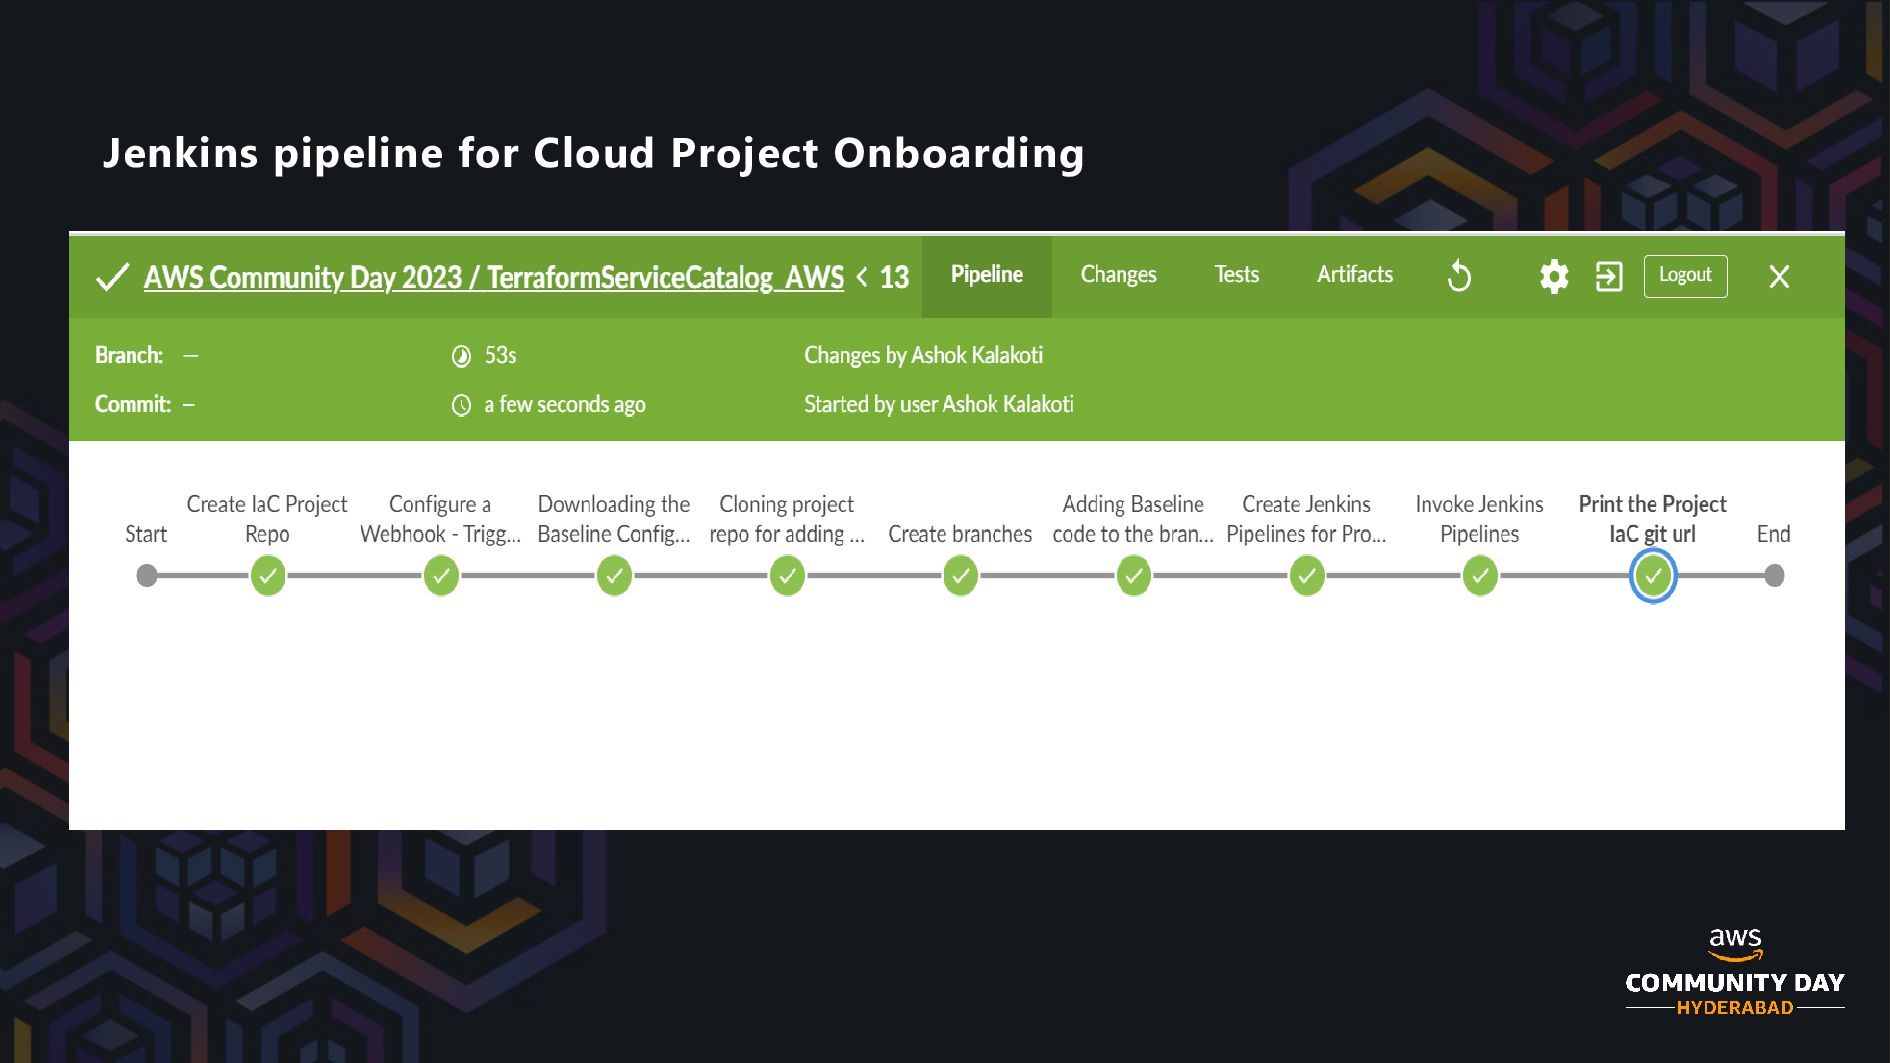Rerun the pipeline with the replay icon
The width and height of the screenshot is (1890, 1063).
(1459, 276)
